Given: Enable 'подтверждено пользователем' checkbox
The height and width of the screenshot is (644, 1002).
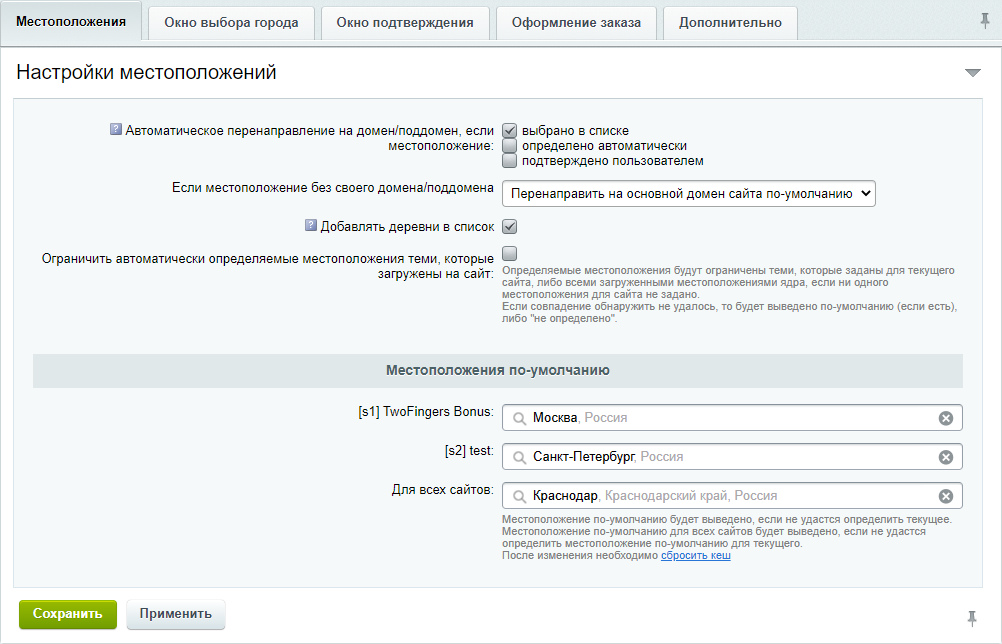Looking at the screenshot, I should 509,161.
